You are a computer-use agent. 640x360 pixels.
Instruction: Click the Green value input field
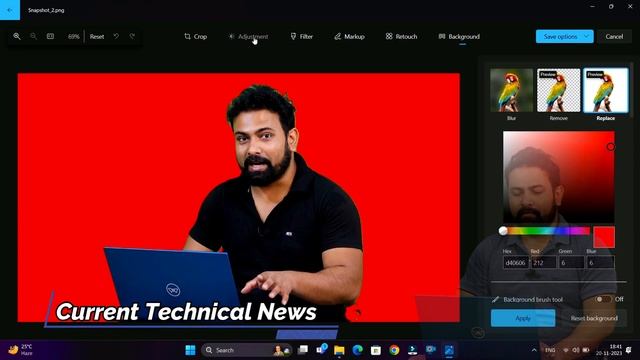[571, 262]
